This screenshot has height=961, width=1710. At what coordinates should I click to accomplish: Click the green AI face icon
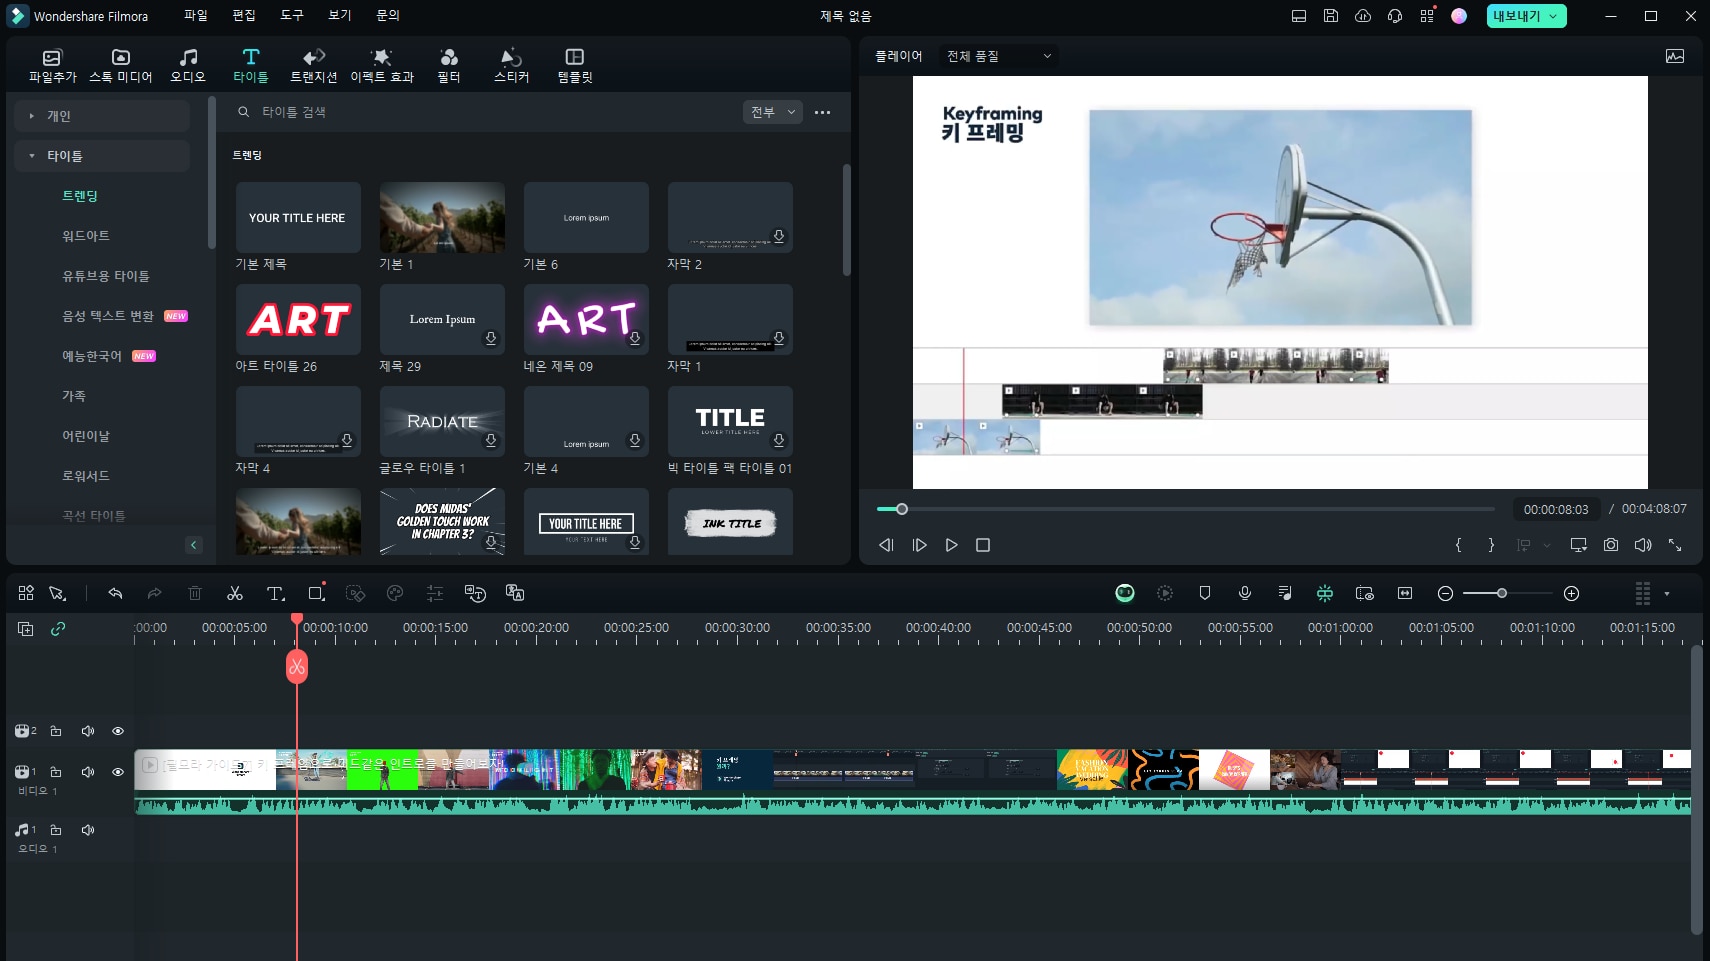click(x=1125, y=593)
